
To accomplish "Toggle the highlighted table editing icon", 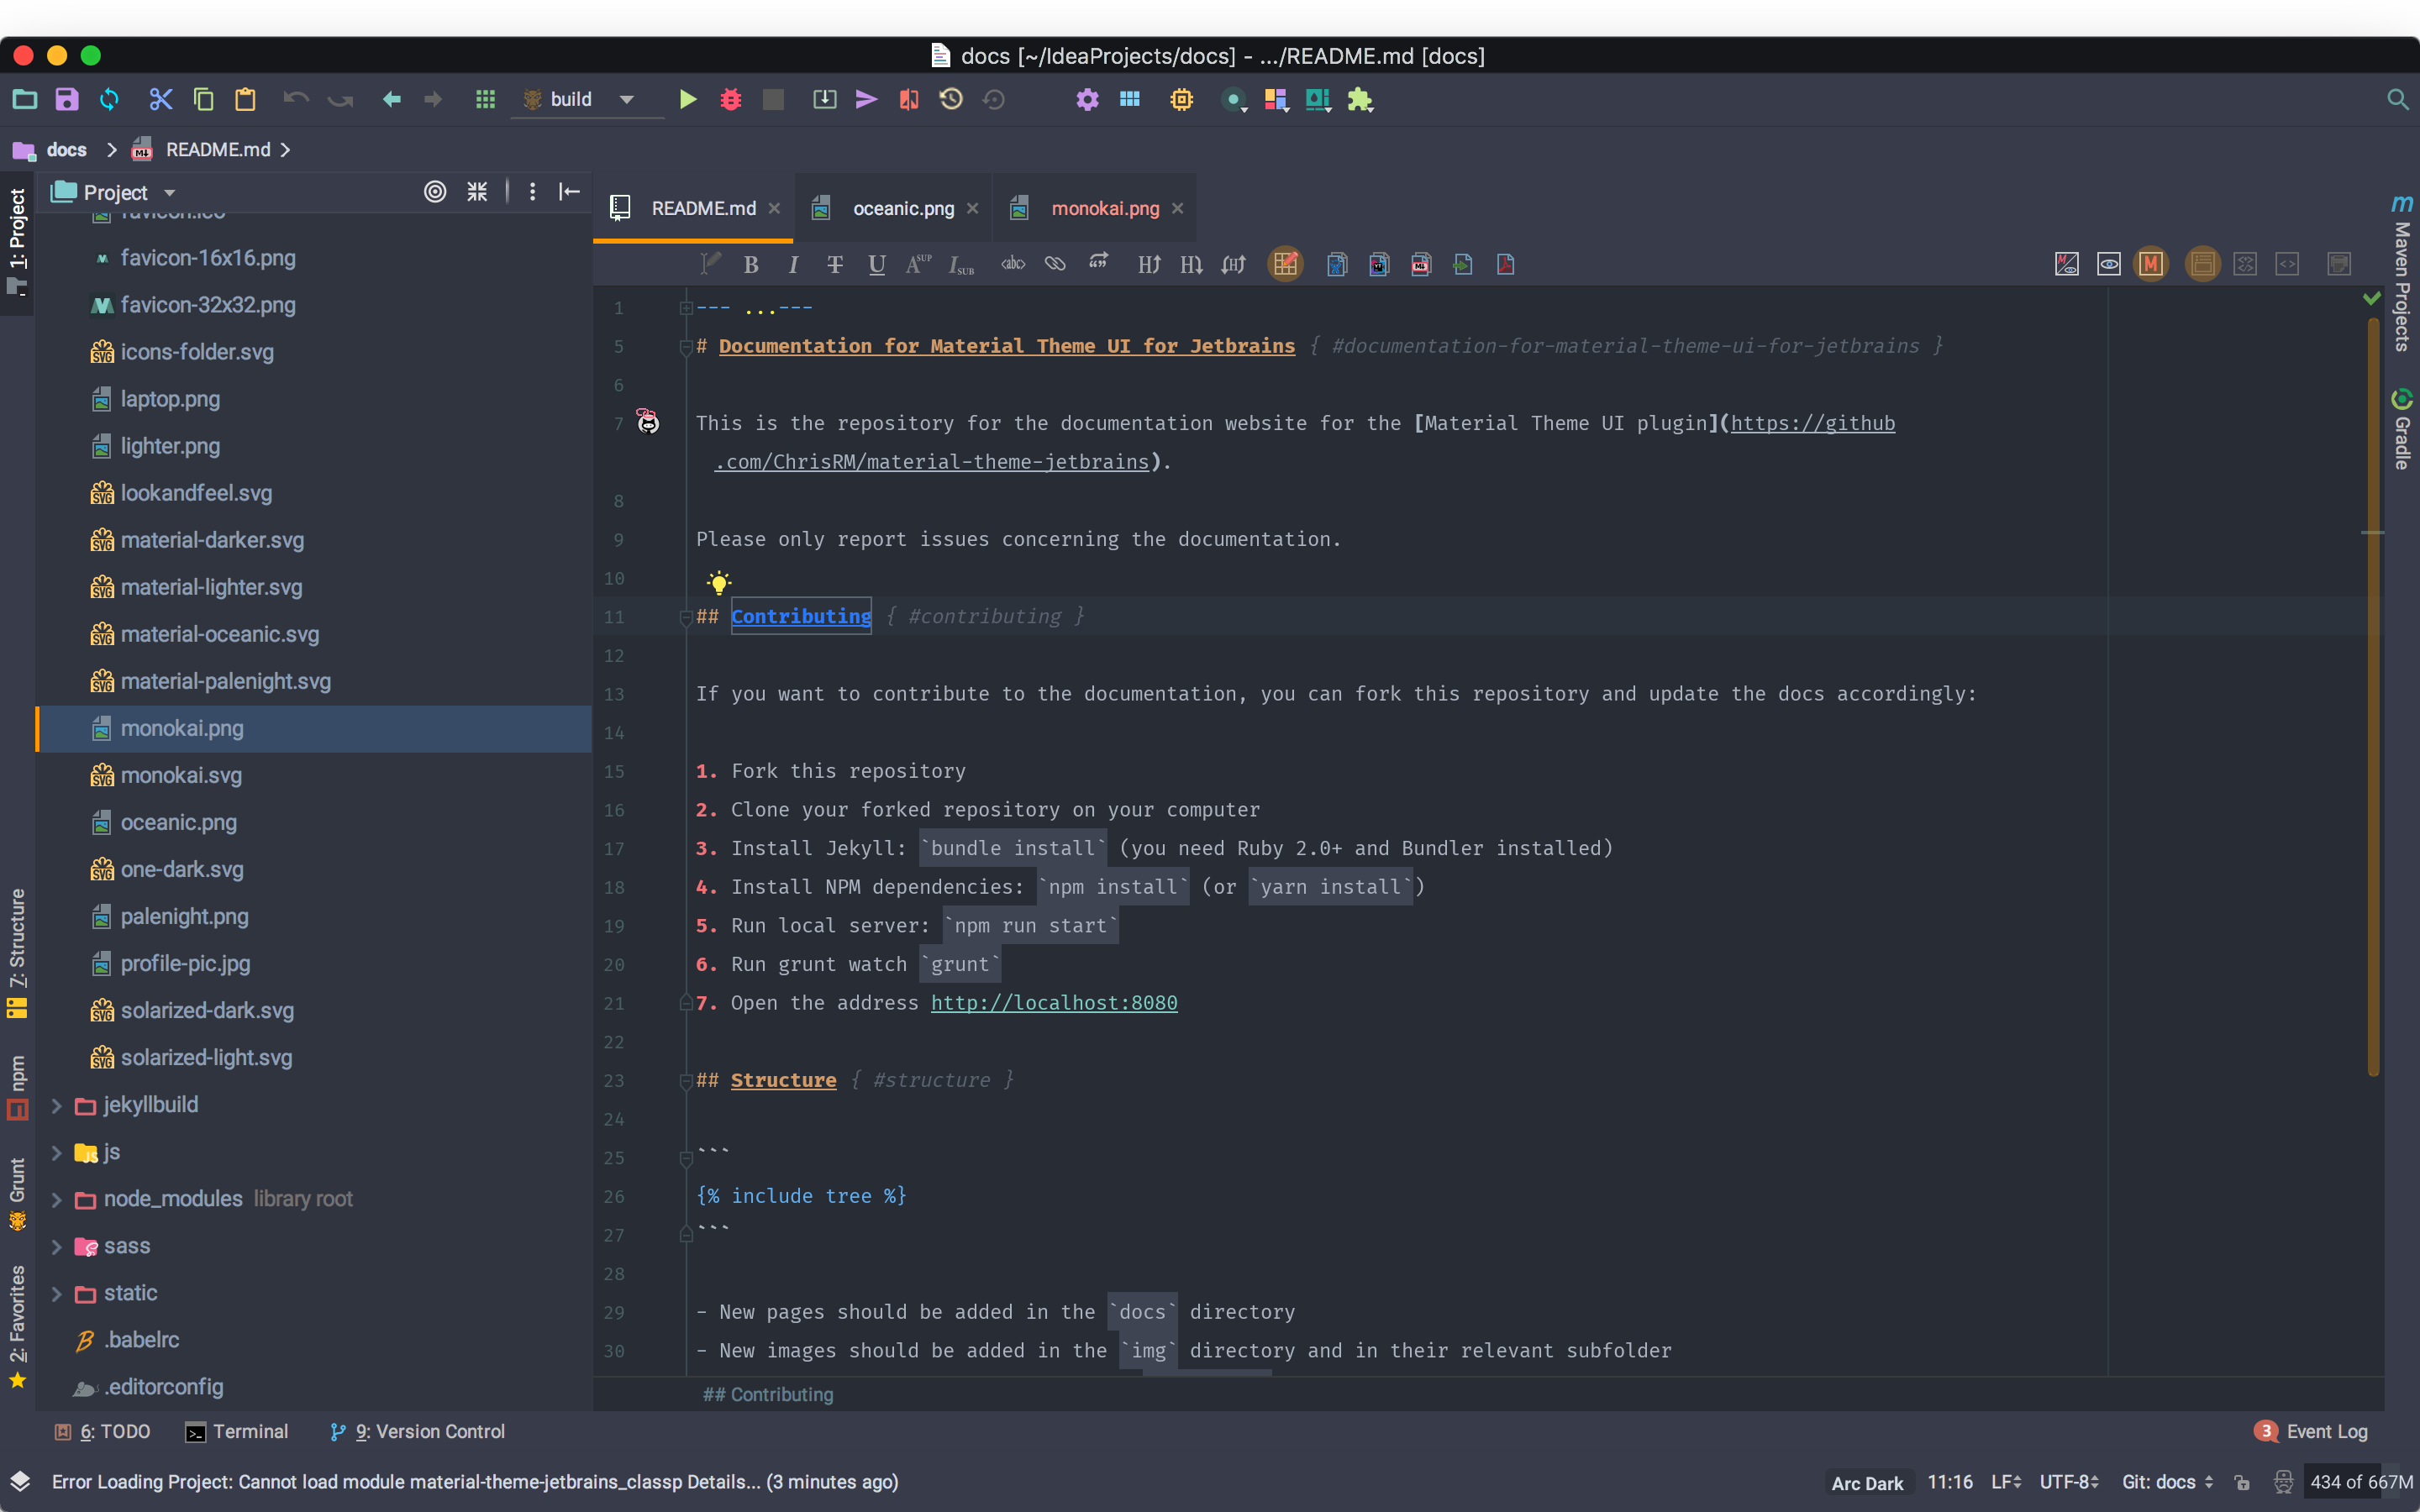I will pos(1286,265).
